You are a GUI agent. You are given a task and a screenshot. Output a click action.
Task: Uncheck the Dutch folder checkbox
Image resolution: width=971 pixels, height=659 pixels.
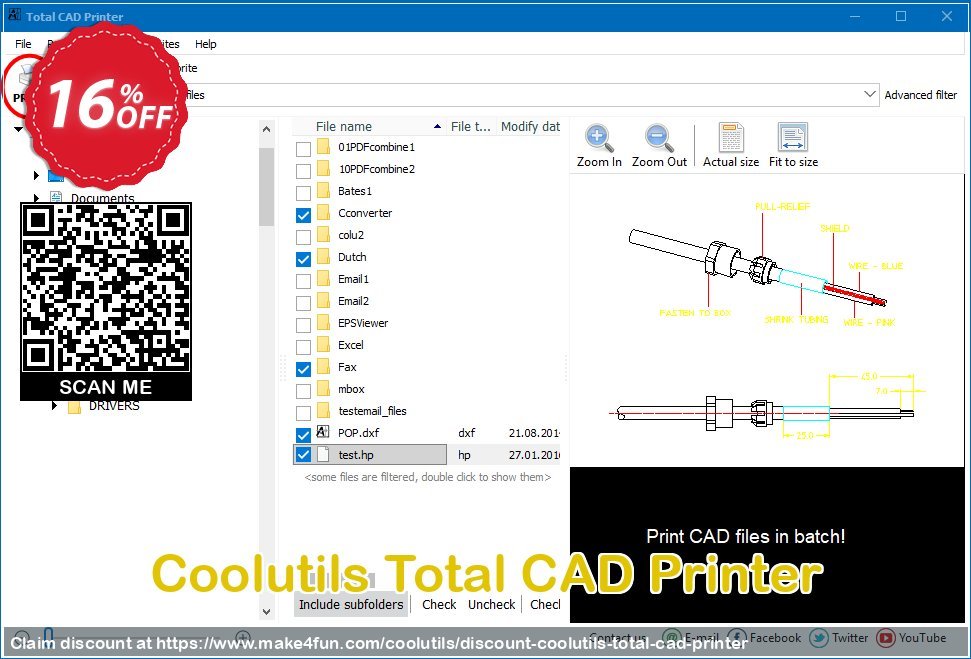[303, 259]
